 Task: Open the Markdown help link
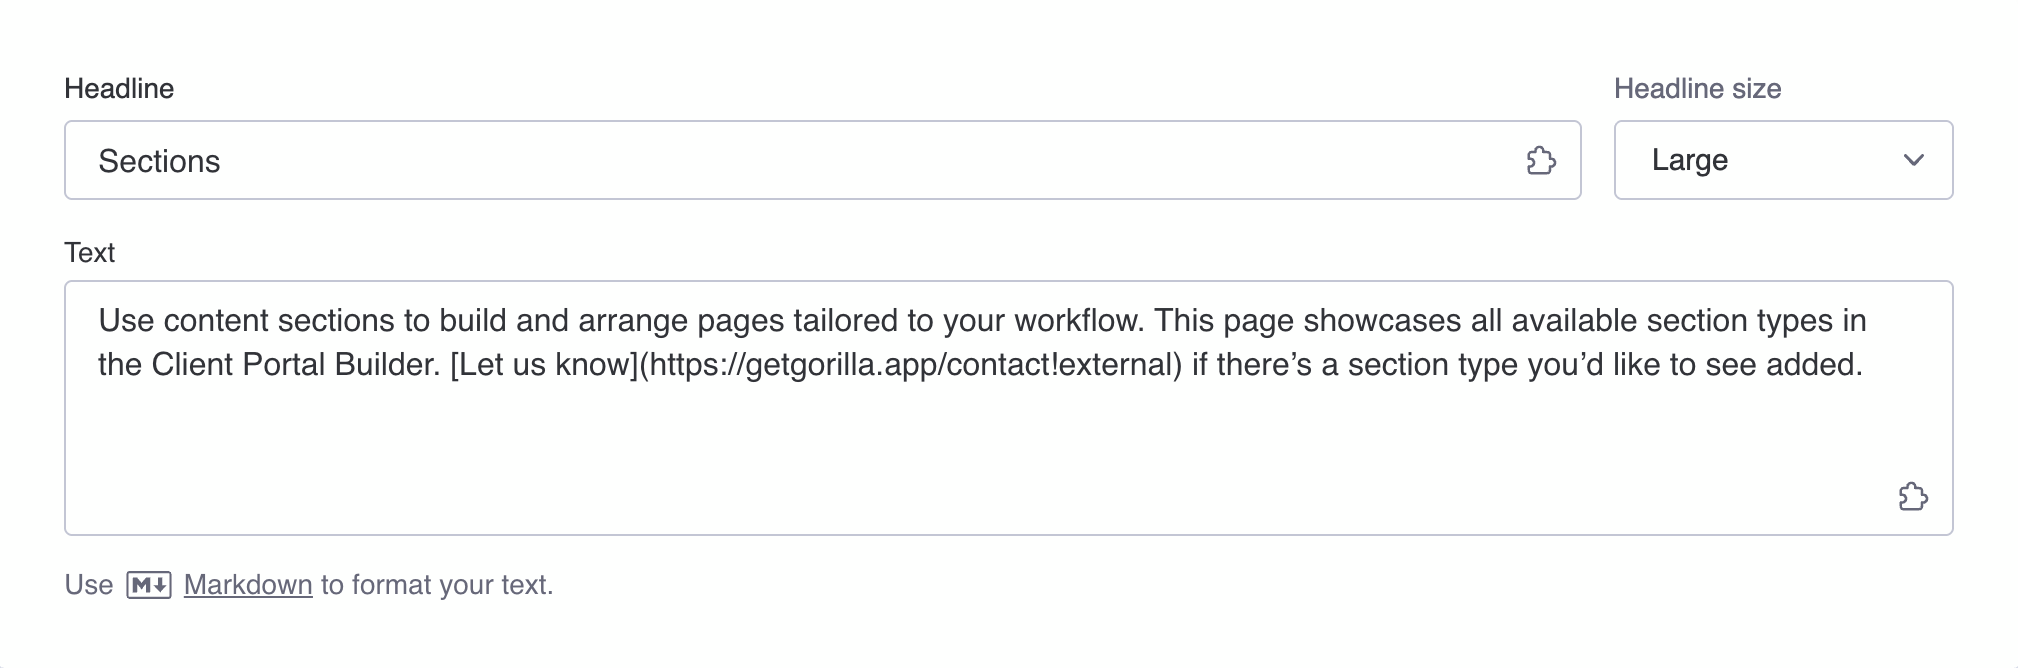tap(248, 585)
